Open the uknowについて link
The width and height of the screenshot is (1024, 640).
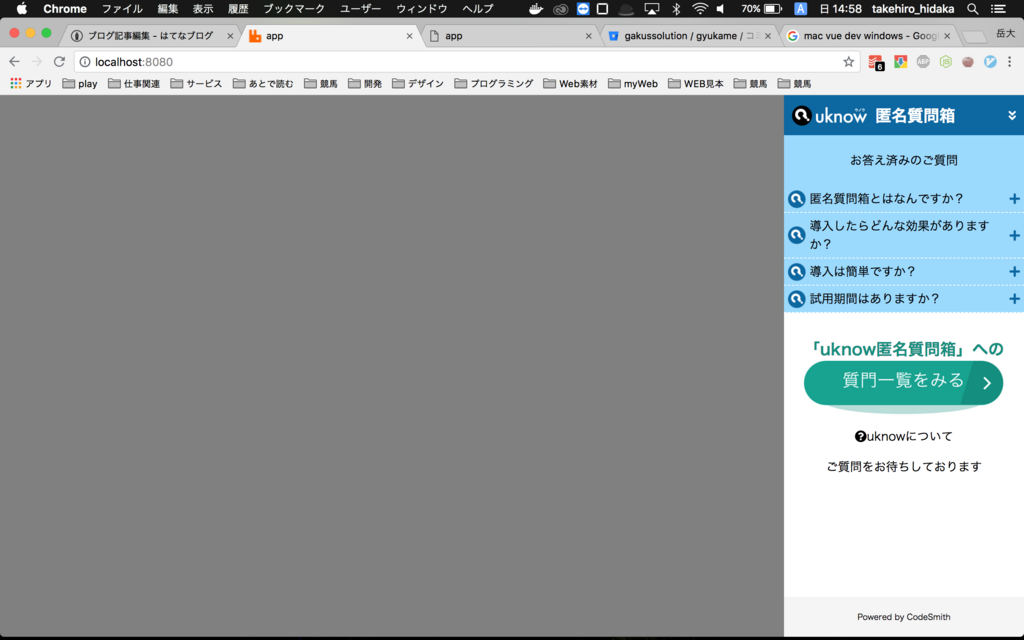904,436
